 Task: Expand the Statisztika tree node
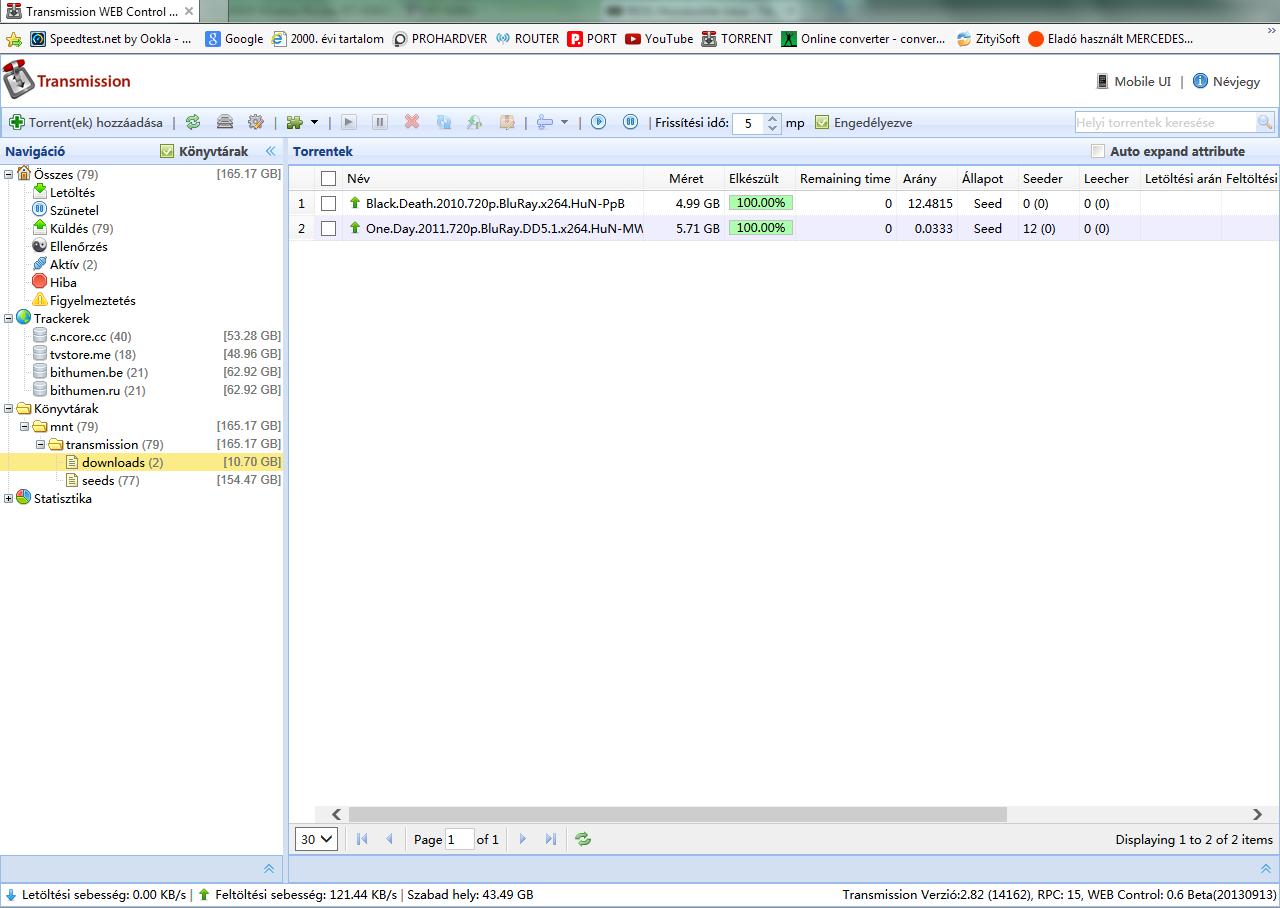coord(9,498)
